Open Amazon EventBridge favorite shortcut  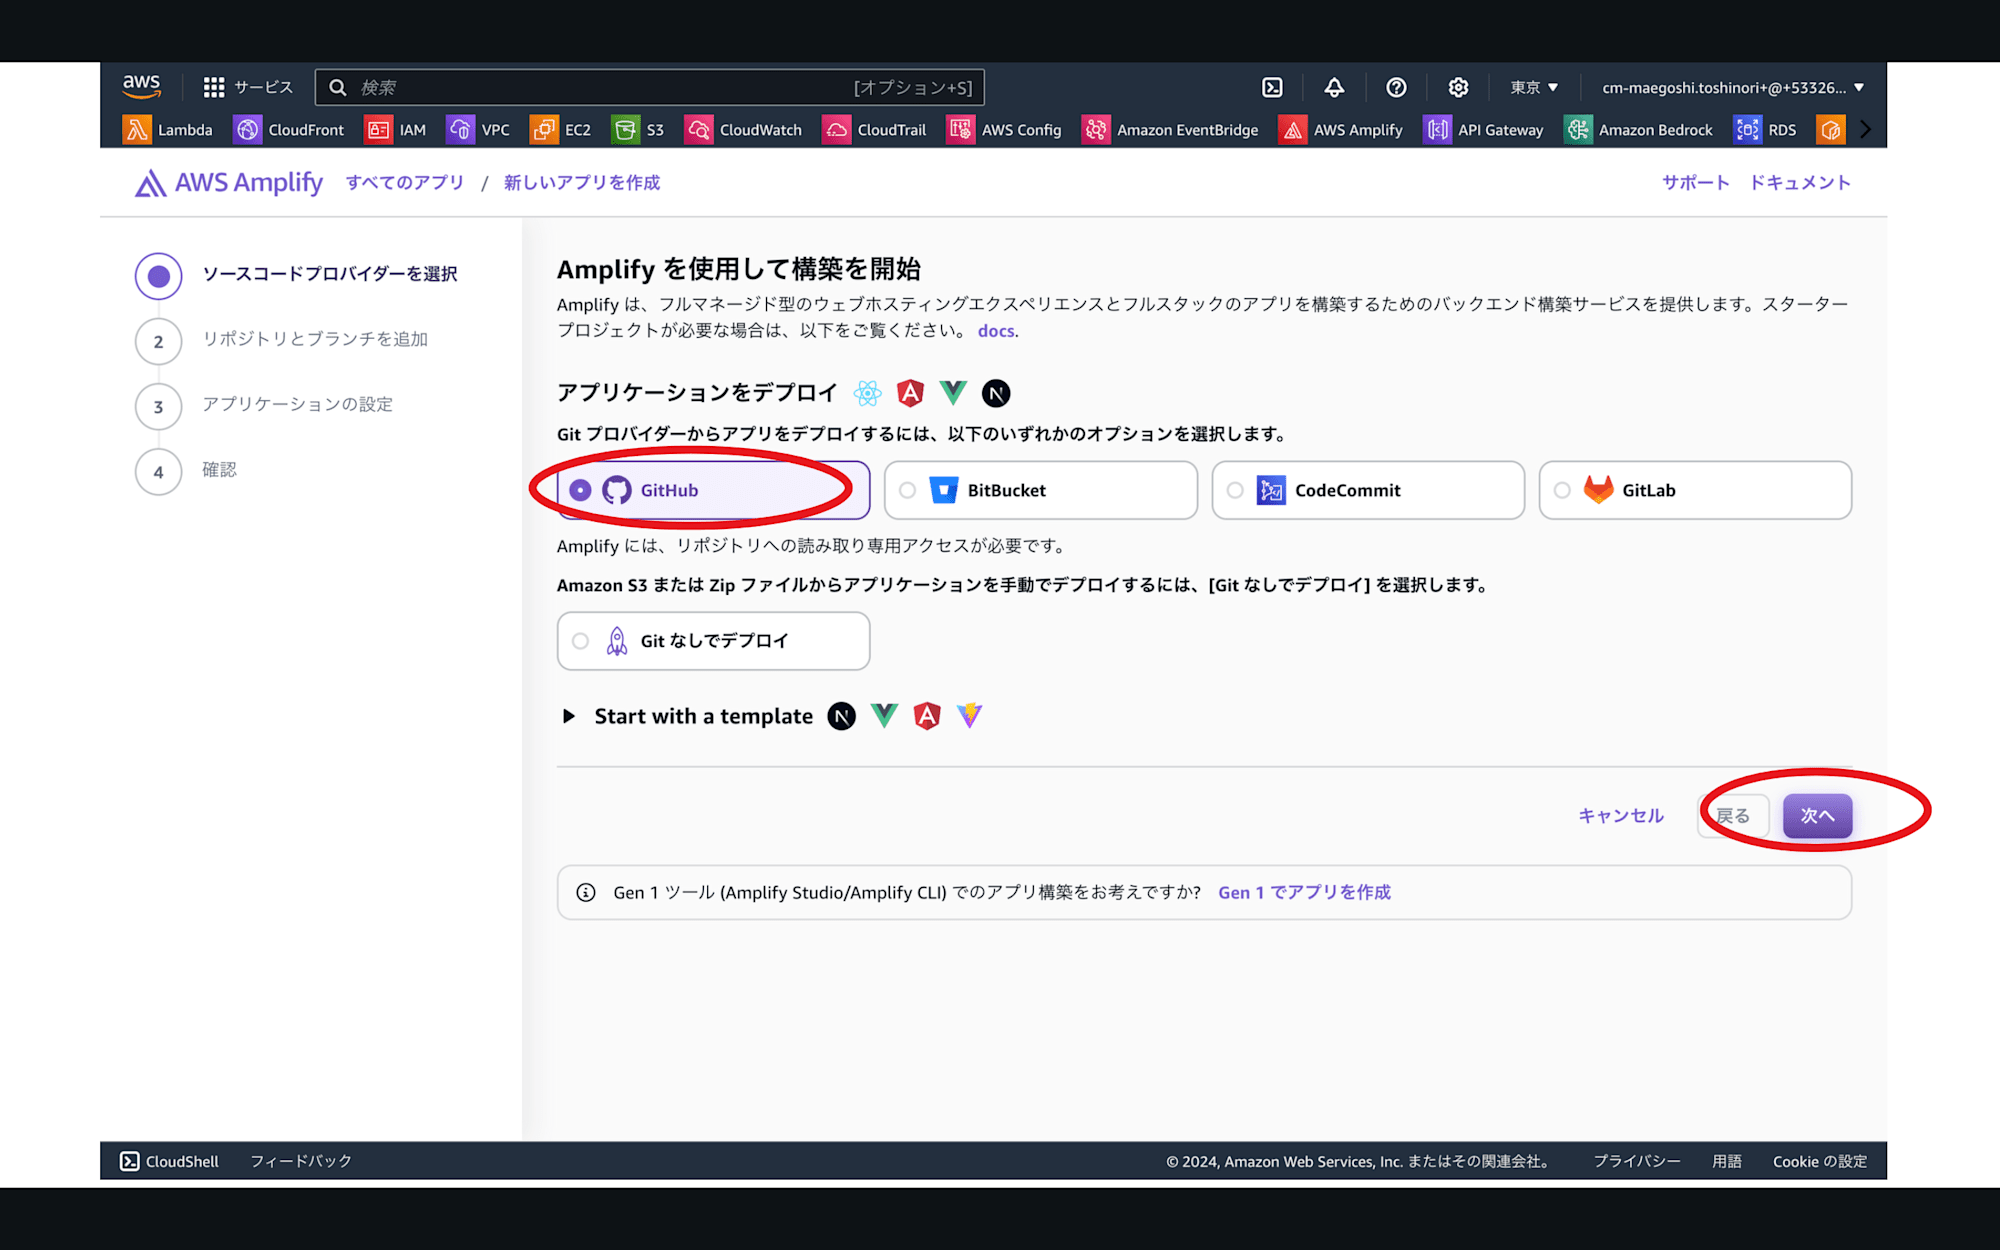(1170, 130)
